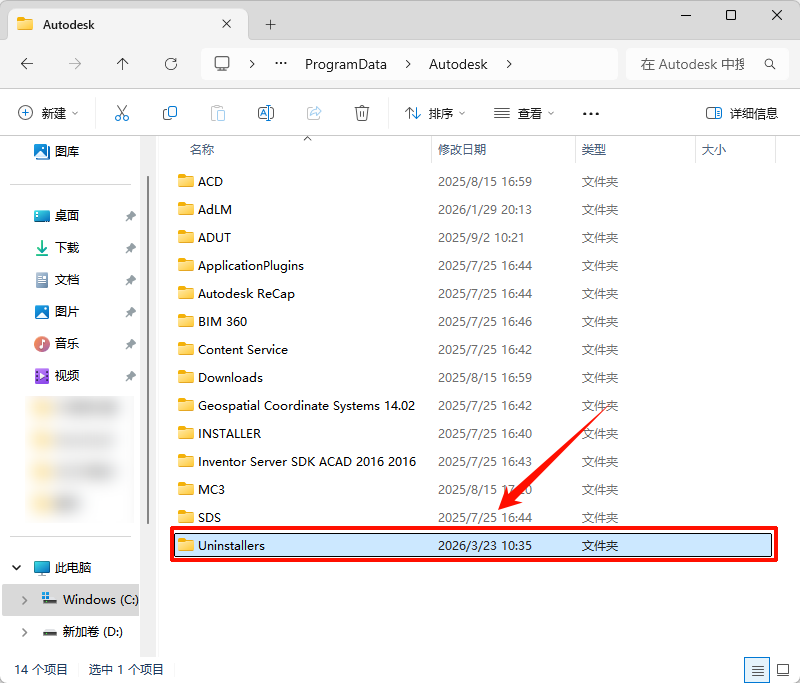Open the 查看 view dropdown
Viewport: 800px width, 683px height.
524,113
